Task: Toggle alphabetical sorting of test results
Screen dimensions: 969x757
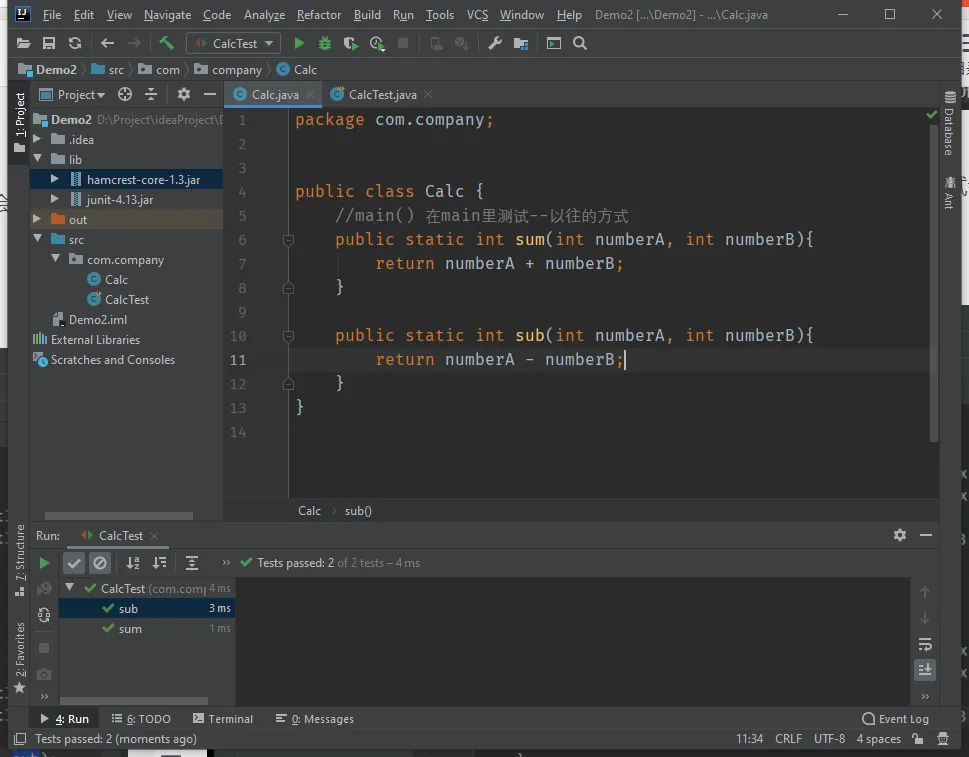Action: pyautogui.click(x=133, y=563)
